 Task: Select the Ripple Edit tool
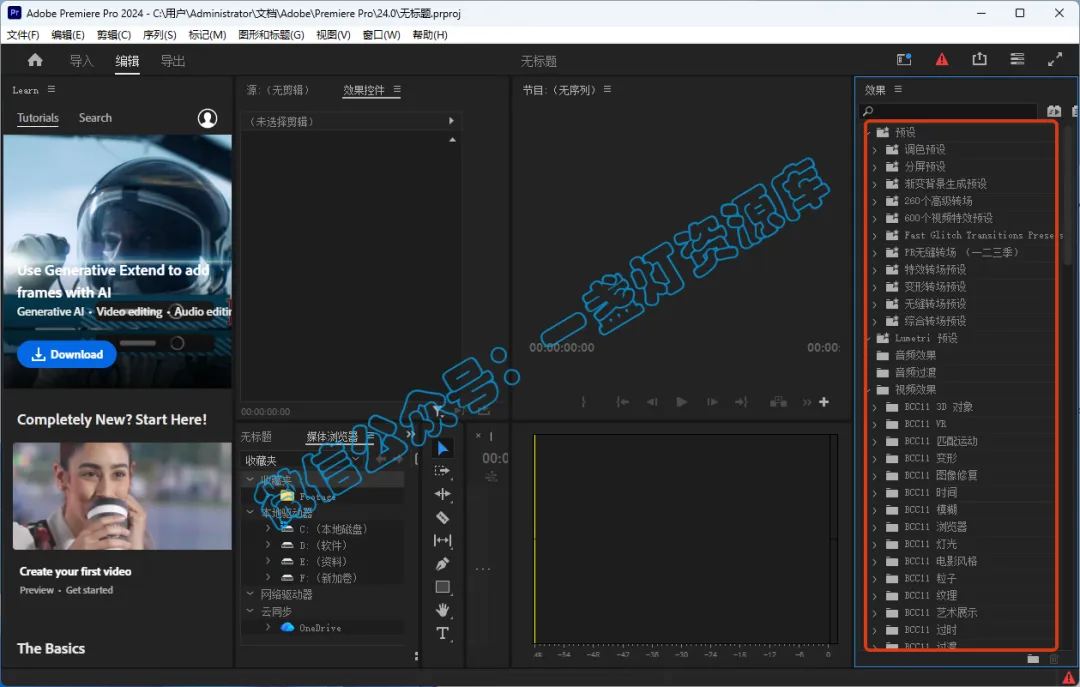[x=443, y=494]
